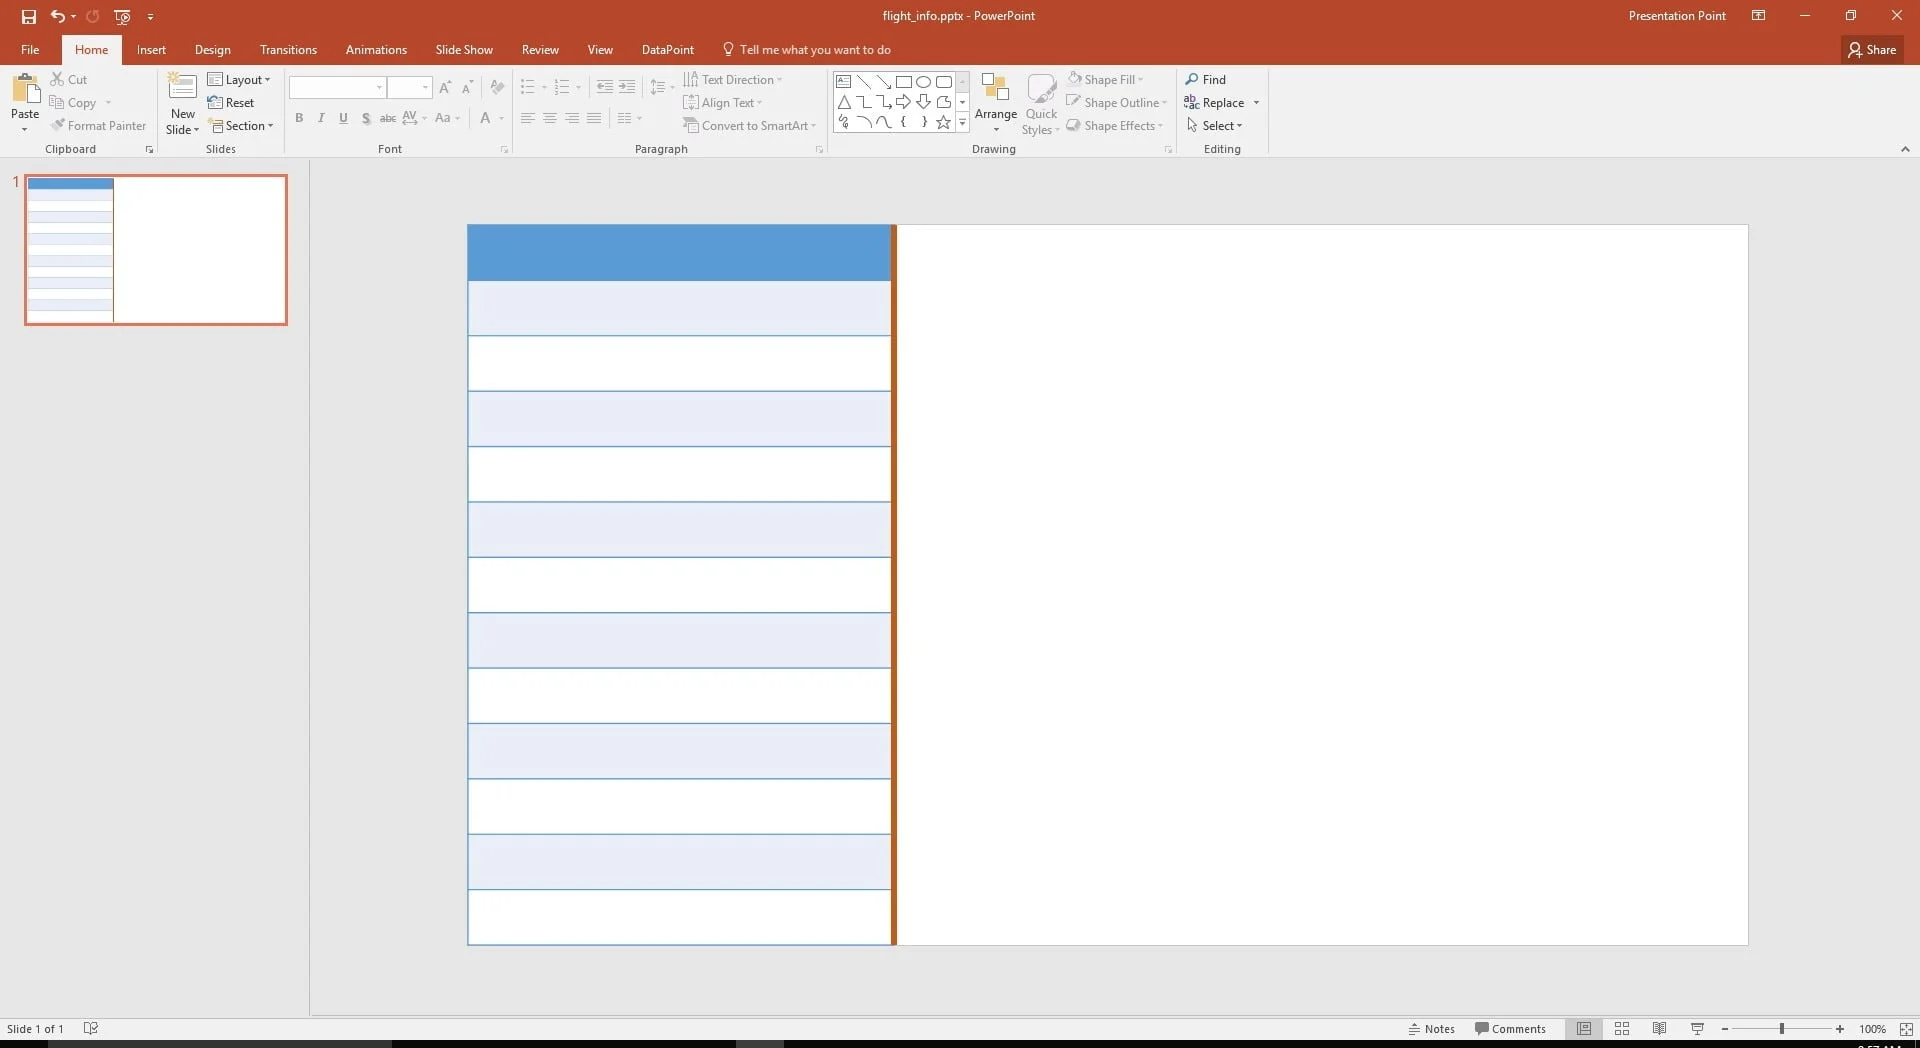
Task: Switch to Slide Sorter view icon
Action: click(1622, 1029)
